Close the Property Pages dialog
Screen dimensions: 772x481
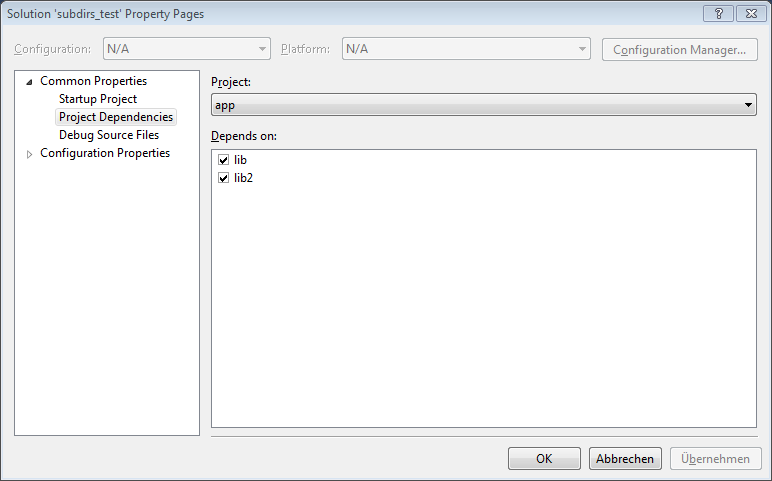[x=749, y=13]
